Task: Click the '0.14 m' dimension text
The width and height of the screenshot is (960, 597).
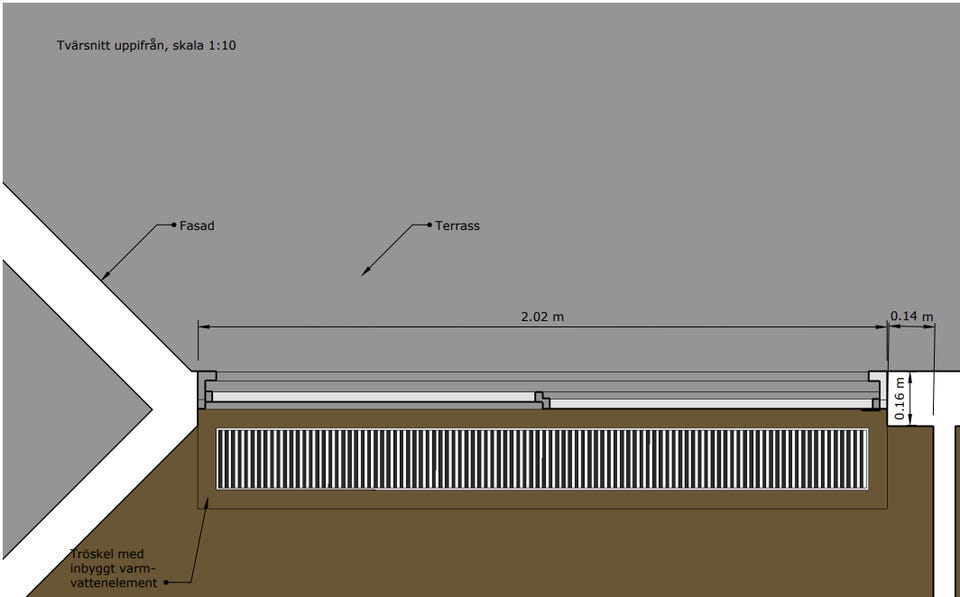Action: [912, 317]
